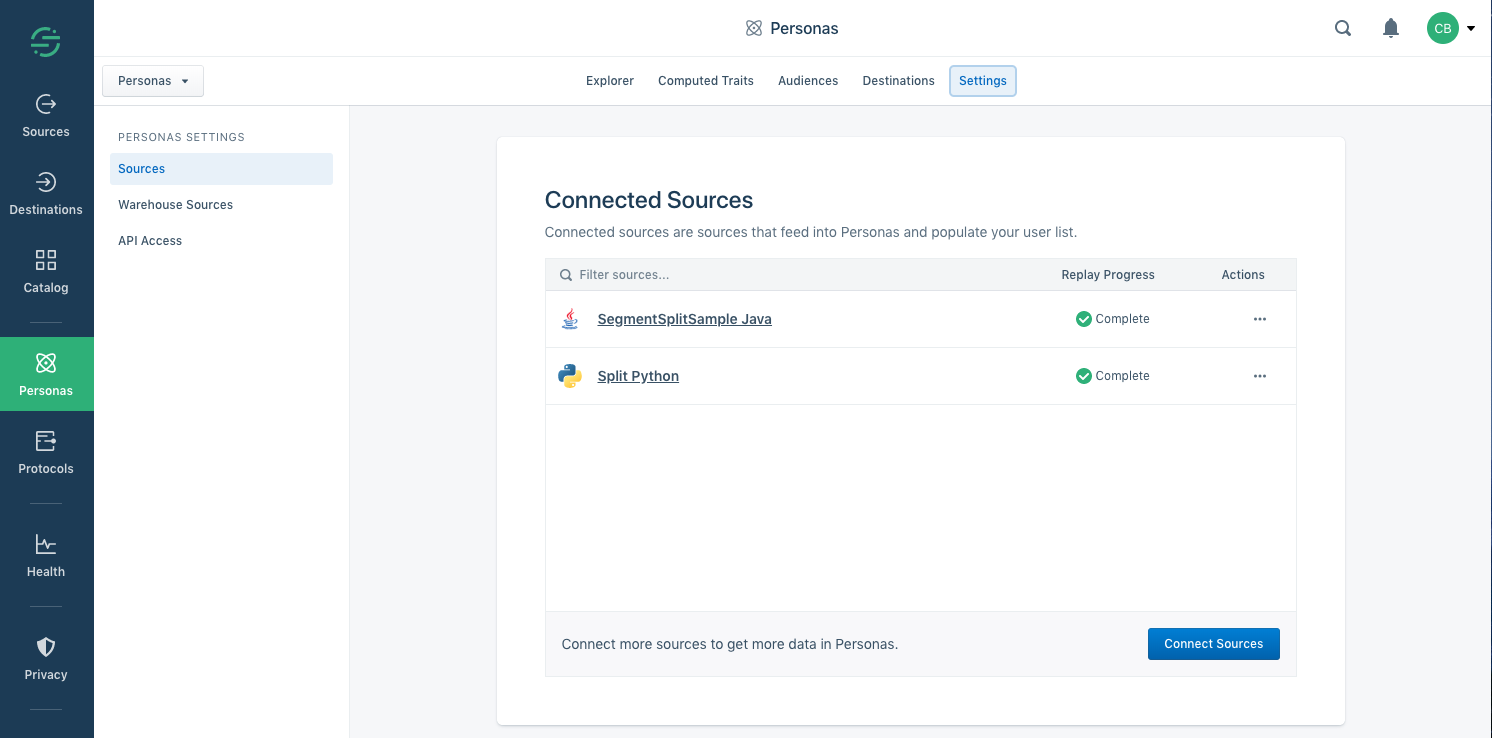This screenshot has height=738, width=1492.
Task: Switch to the Audiences tab
Action: (808, 81)
